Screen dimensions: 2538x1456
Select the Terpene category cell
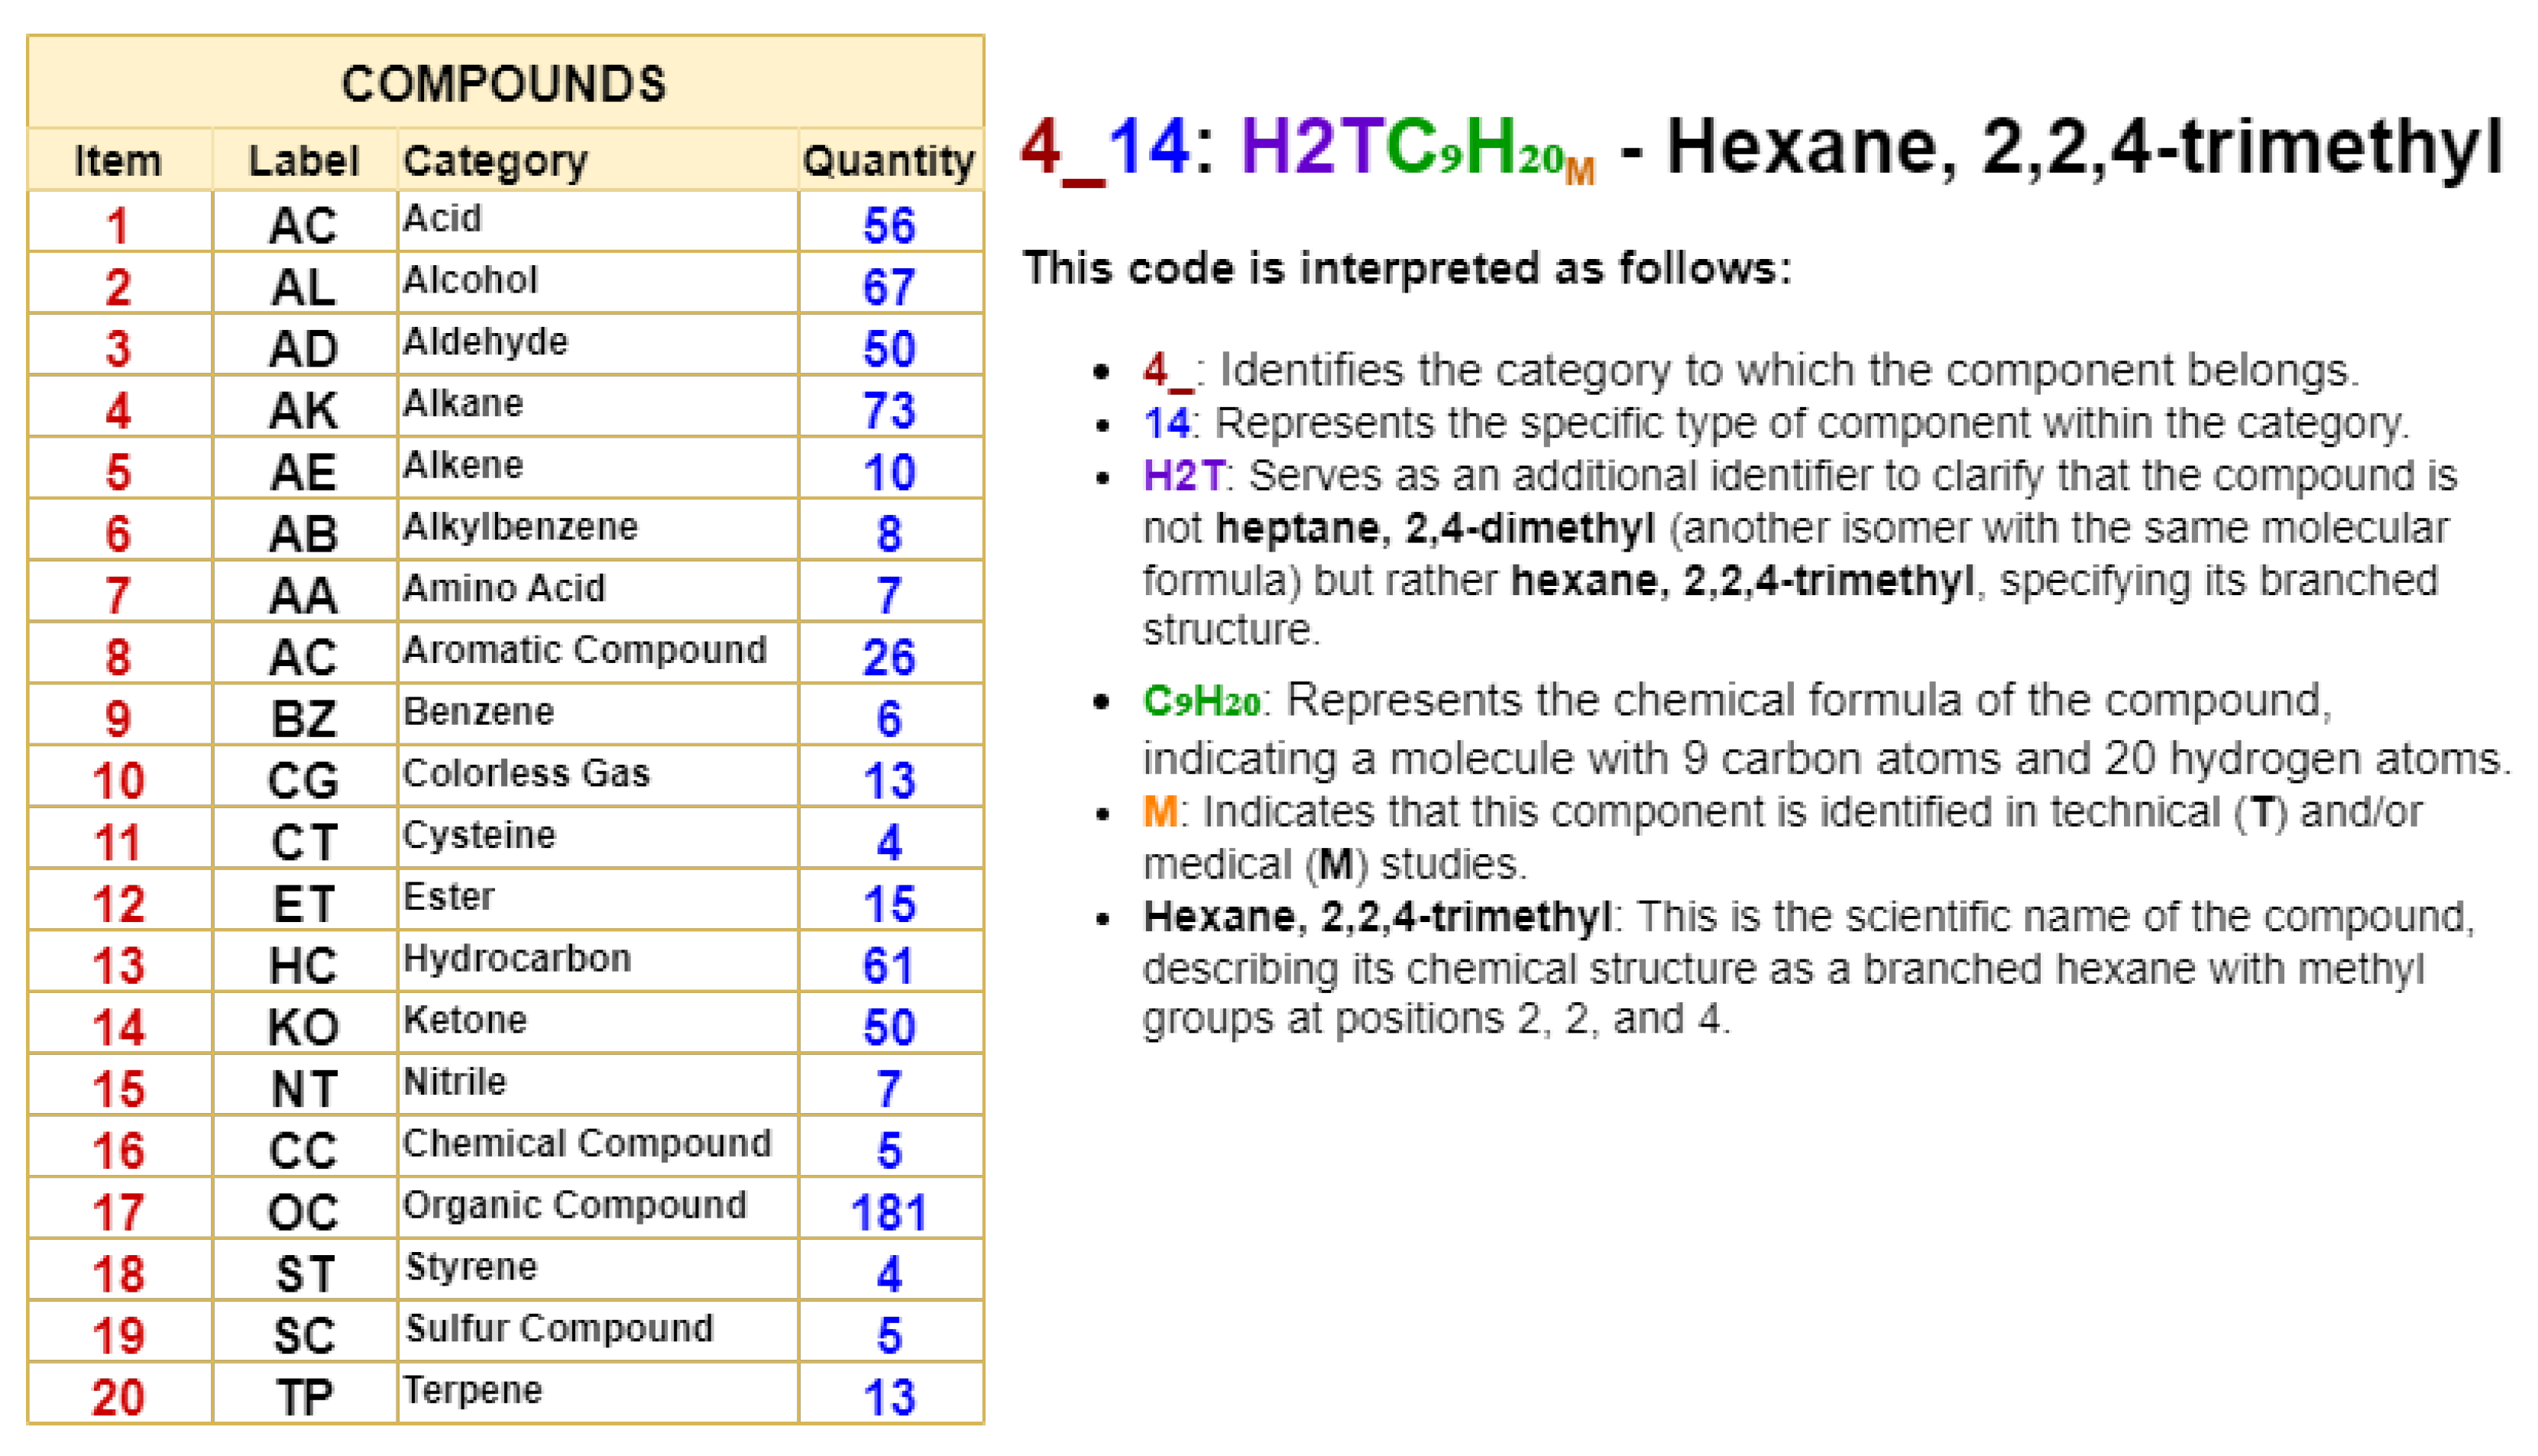click(x=472, y=1390)
